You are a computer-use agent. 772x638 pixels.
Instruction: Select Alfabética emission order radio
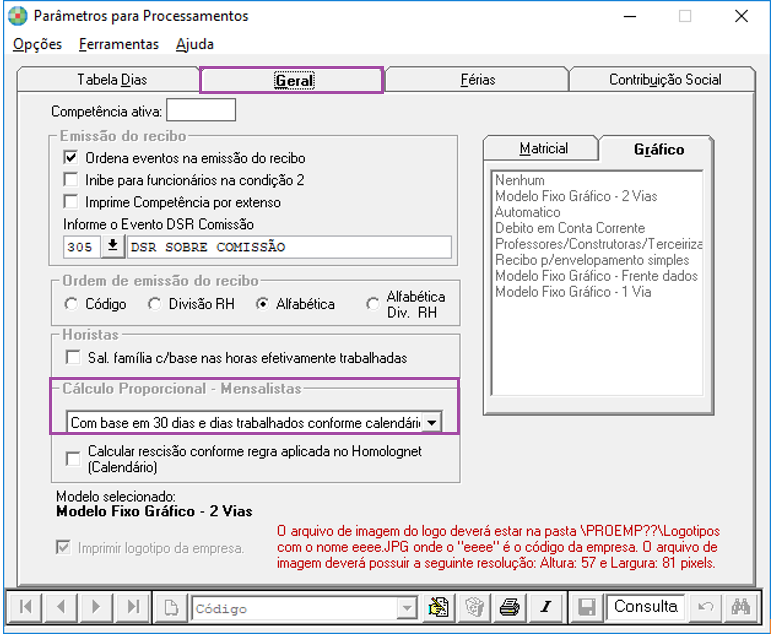pos(262,304)
